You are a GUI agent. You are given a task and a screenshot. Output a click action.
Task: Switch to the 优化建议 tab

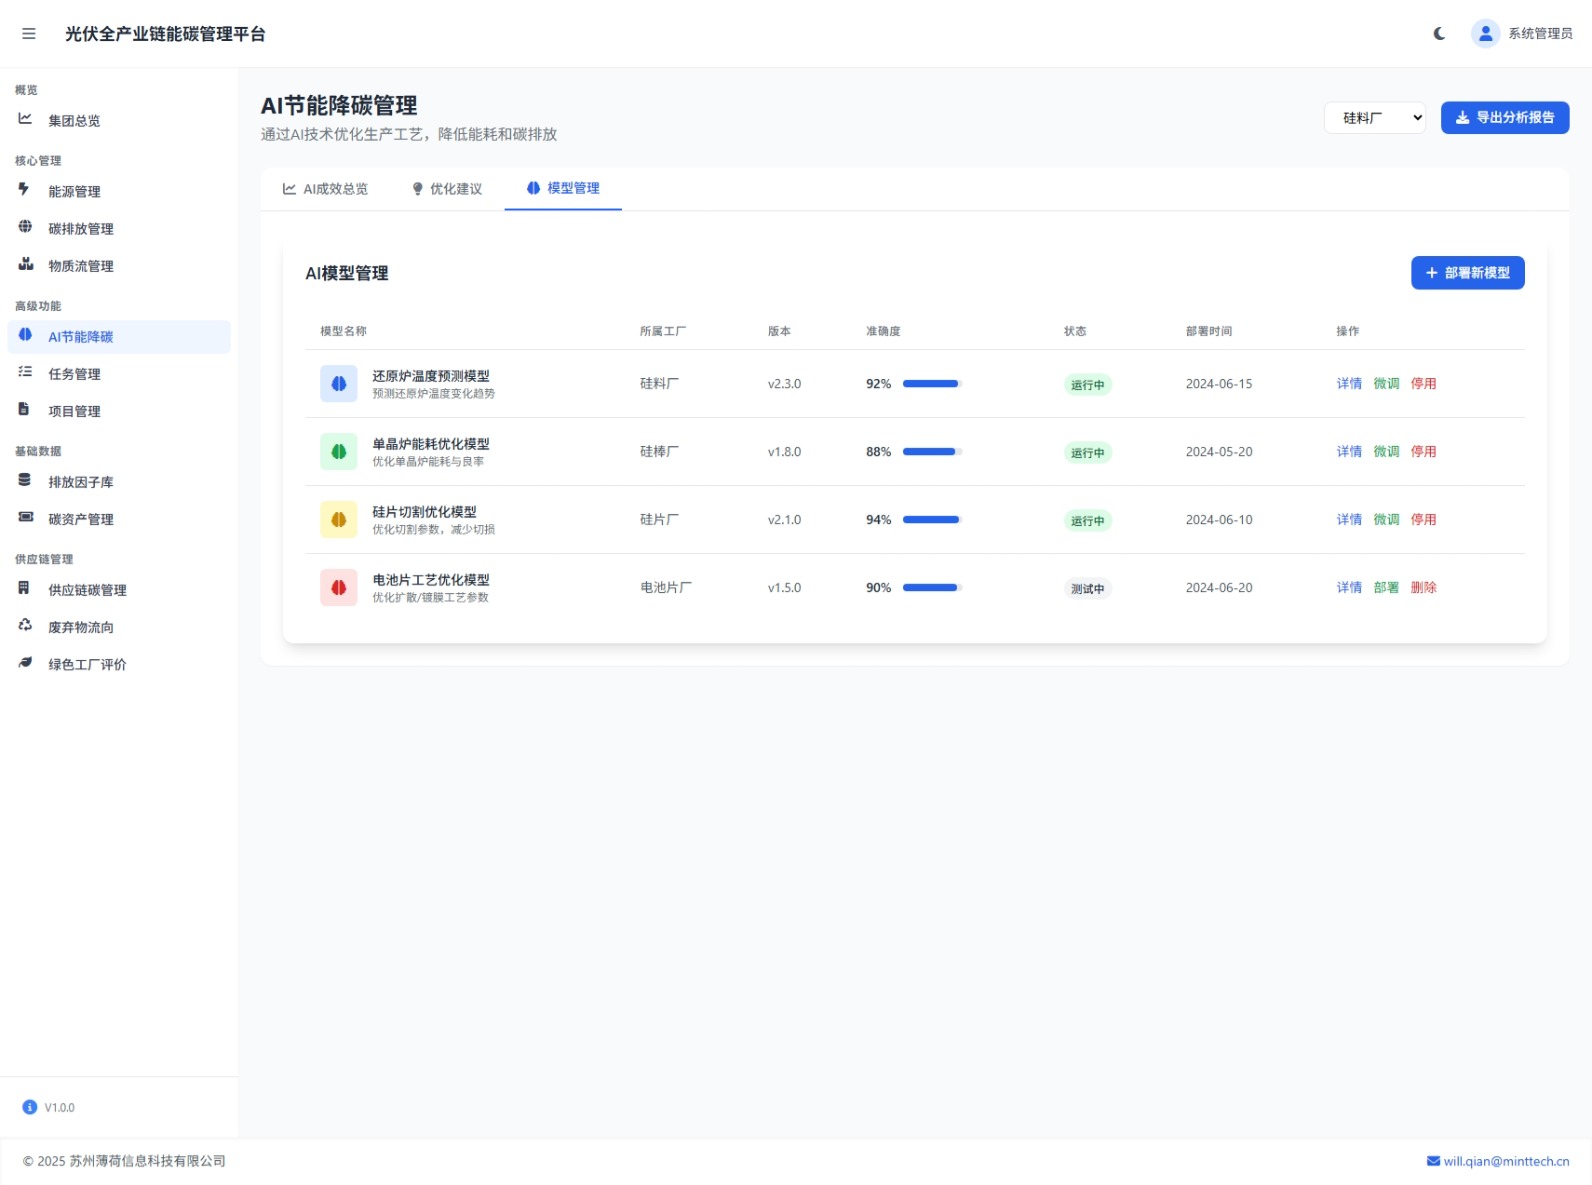[447, 189]
